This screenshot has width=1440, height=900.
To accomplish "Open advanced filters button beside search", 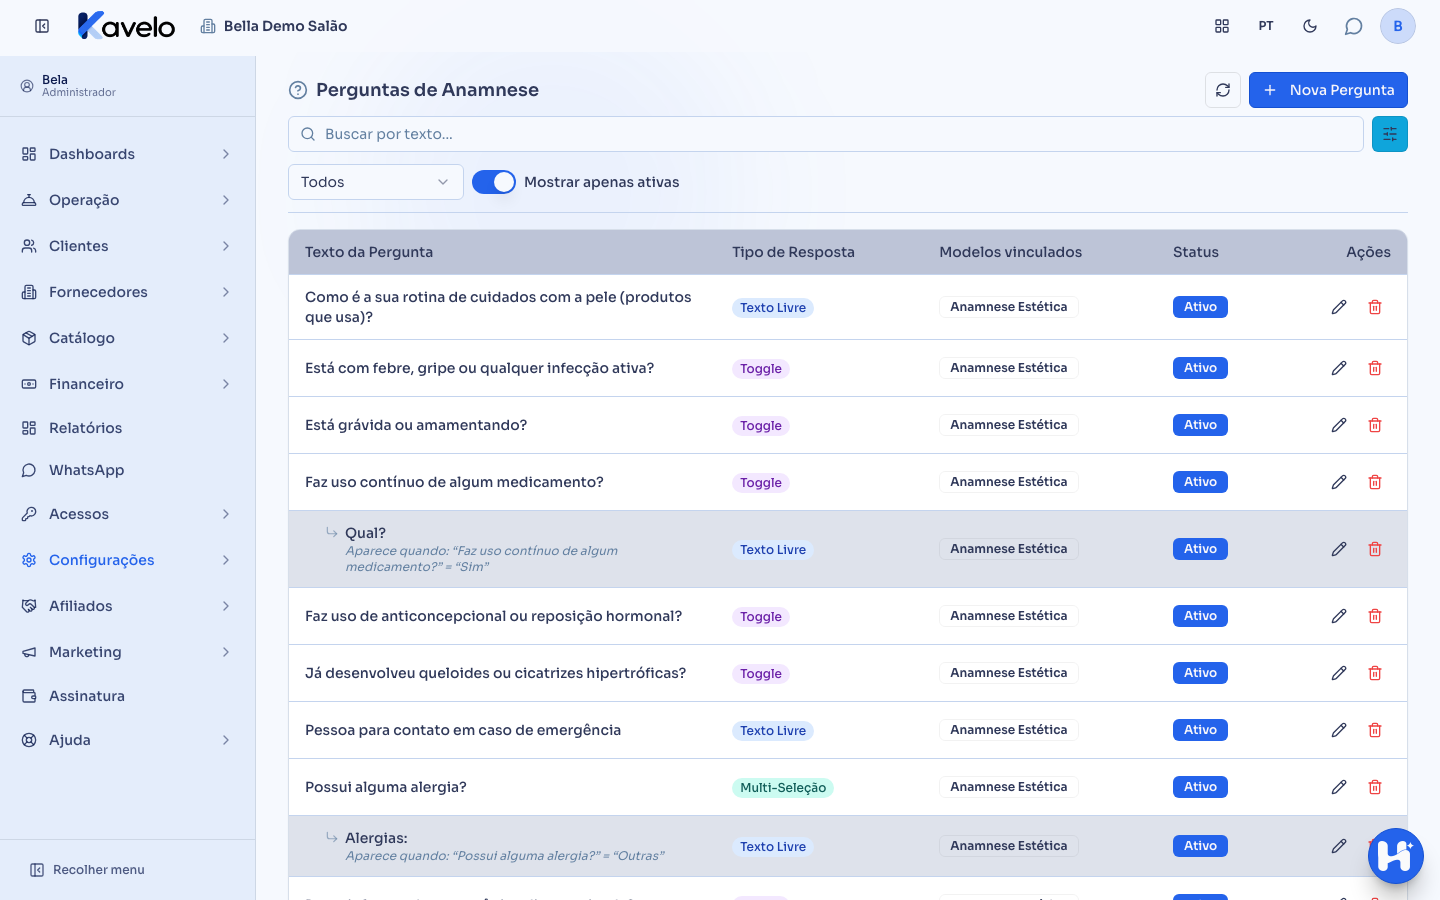I will click(x=1390, y=134).
